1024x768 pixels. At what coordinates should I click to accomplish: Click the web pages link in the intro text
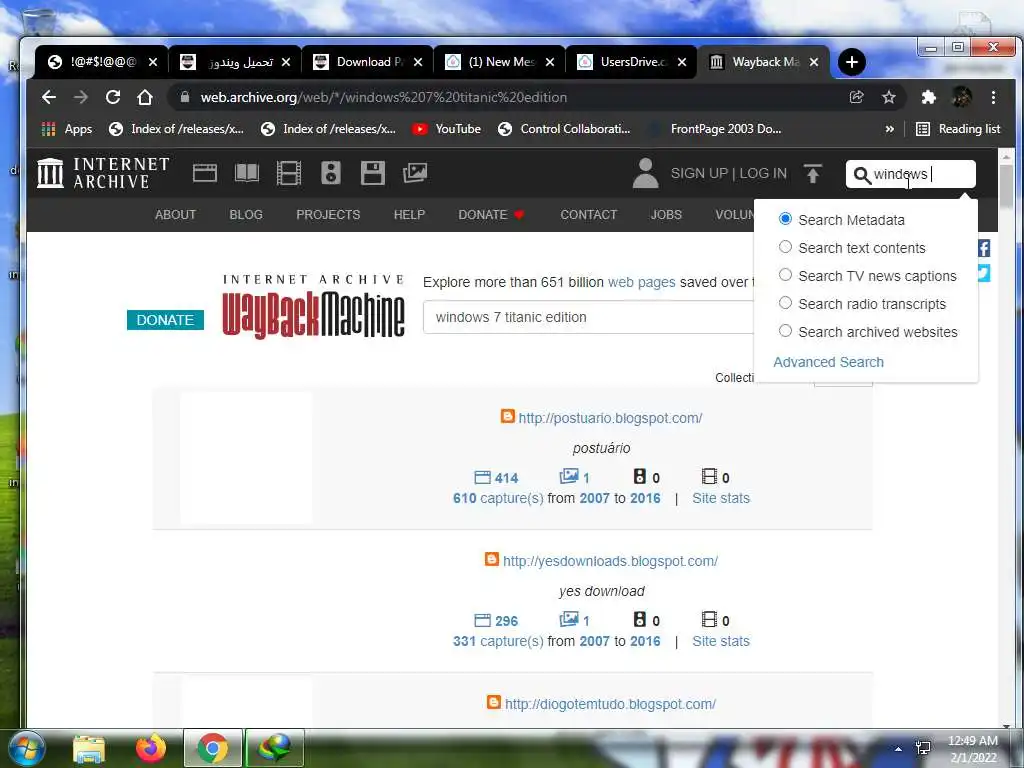pyautogui.click(x=641, y=282)
